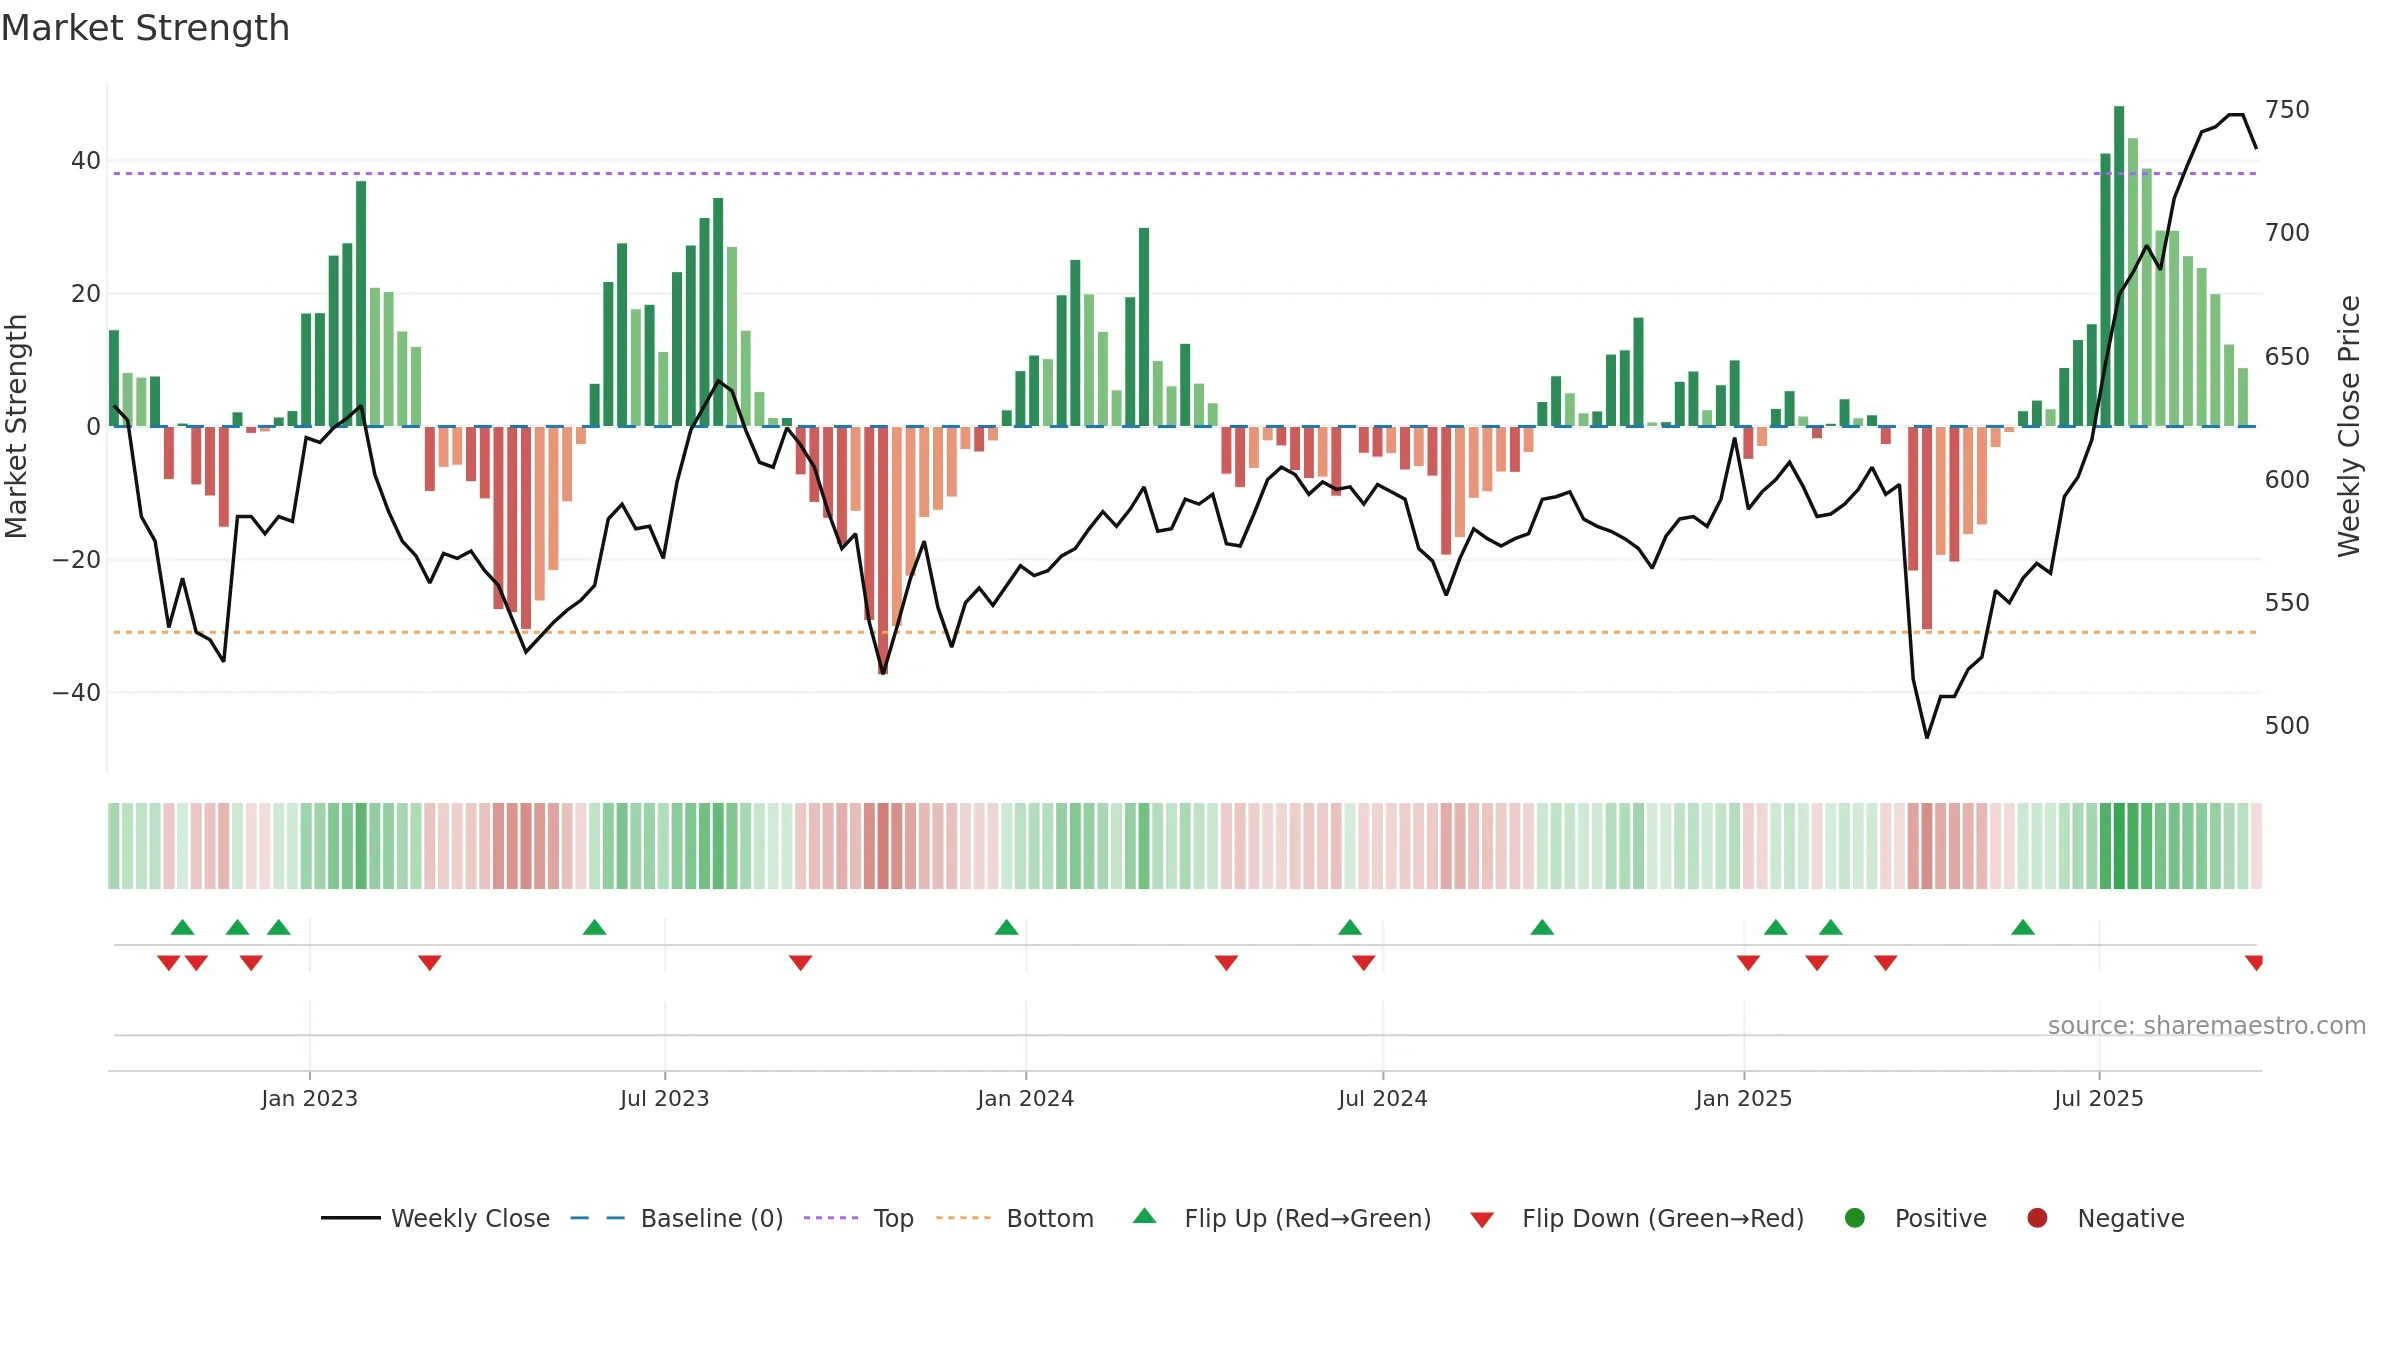Click the green Positive circle in legend
2400x1350 pixels.
(x=1855, y=1218)
